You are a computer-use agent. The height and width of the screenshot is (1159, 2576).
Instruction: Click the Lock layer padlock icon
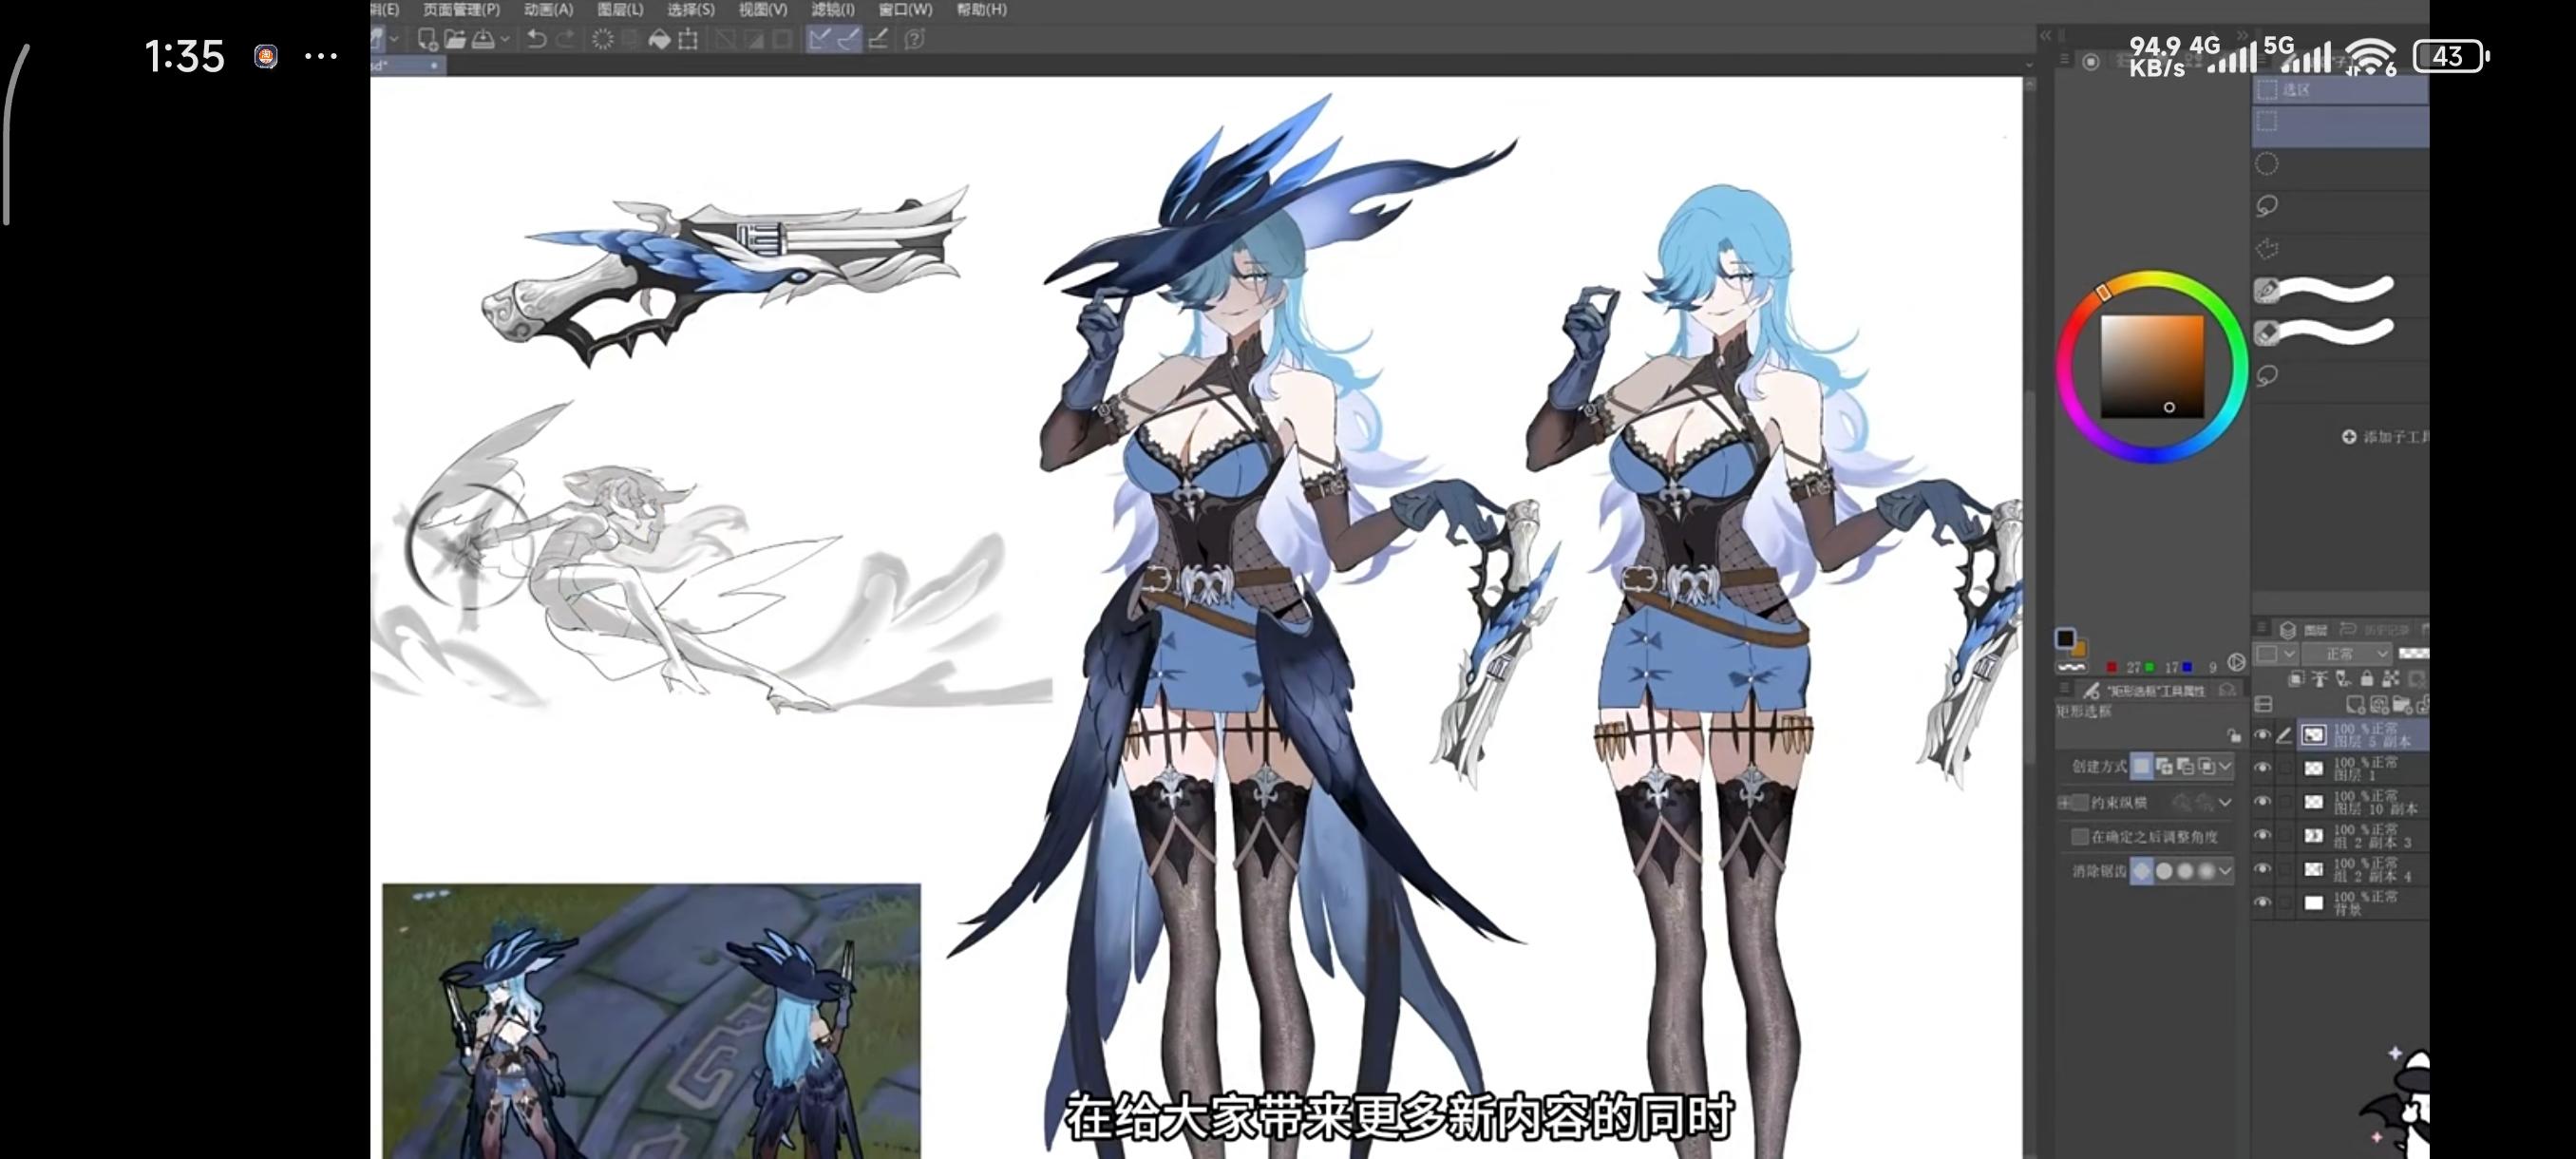click(x=2366, y=679)
